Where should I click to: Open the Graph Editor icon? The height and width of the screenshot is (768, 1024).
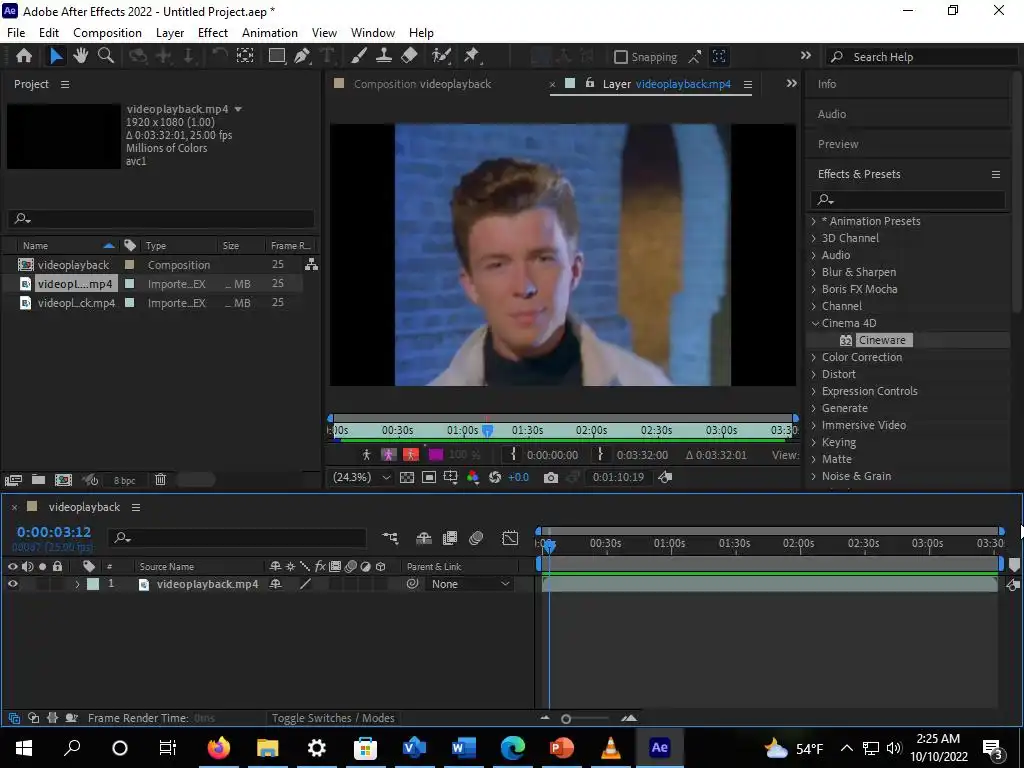(509, 538)
